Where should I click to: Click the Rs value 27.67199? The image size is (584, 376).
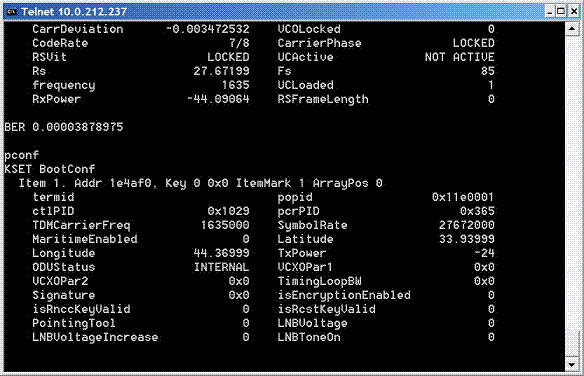click(x=221, y=71)
